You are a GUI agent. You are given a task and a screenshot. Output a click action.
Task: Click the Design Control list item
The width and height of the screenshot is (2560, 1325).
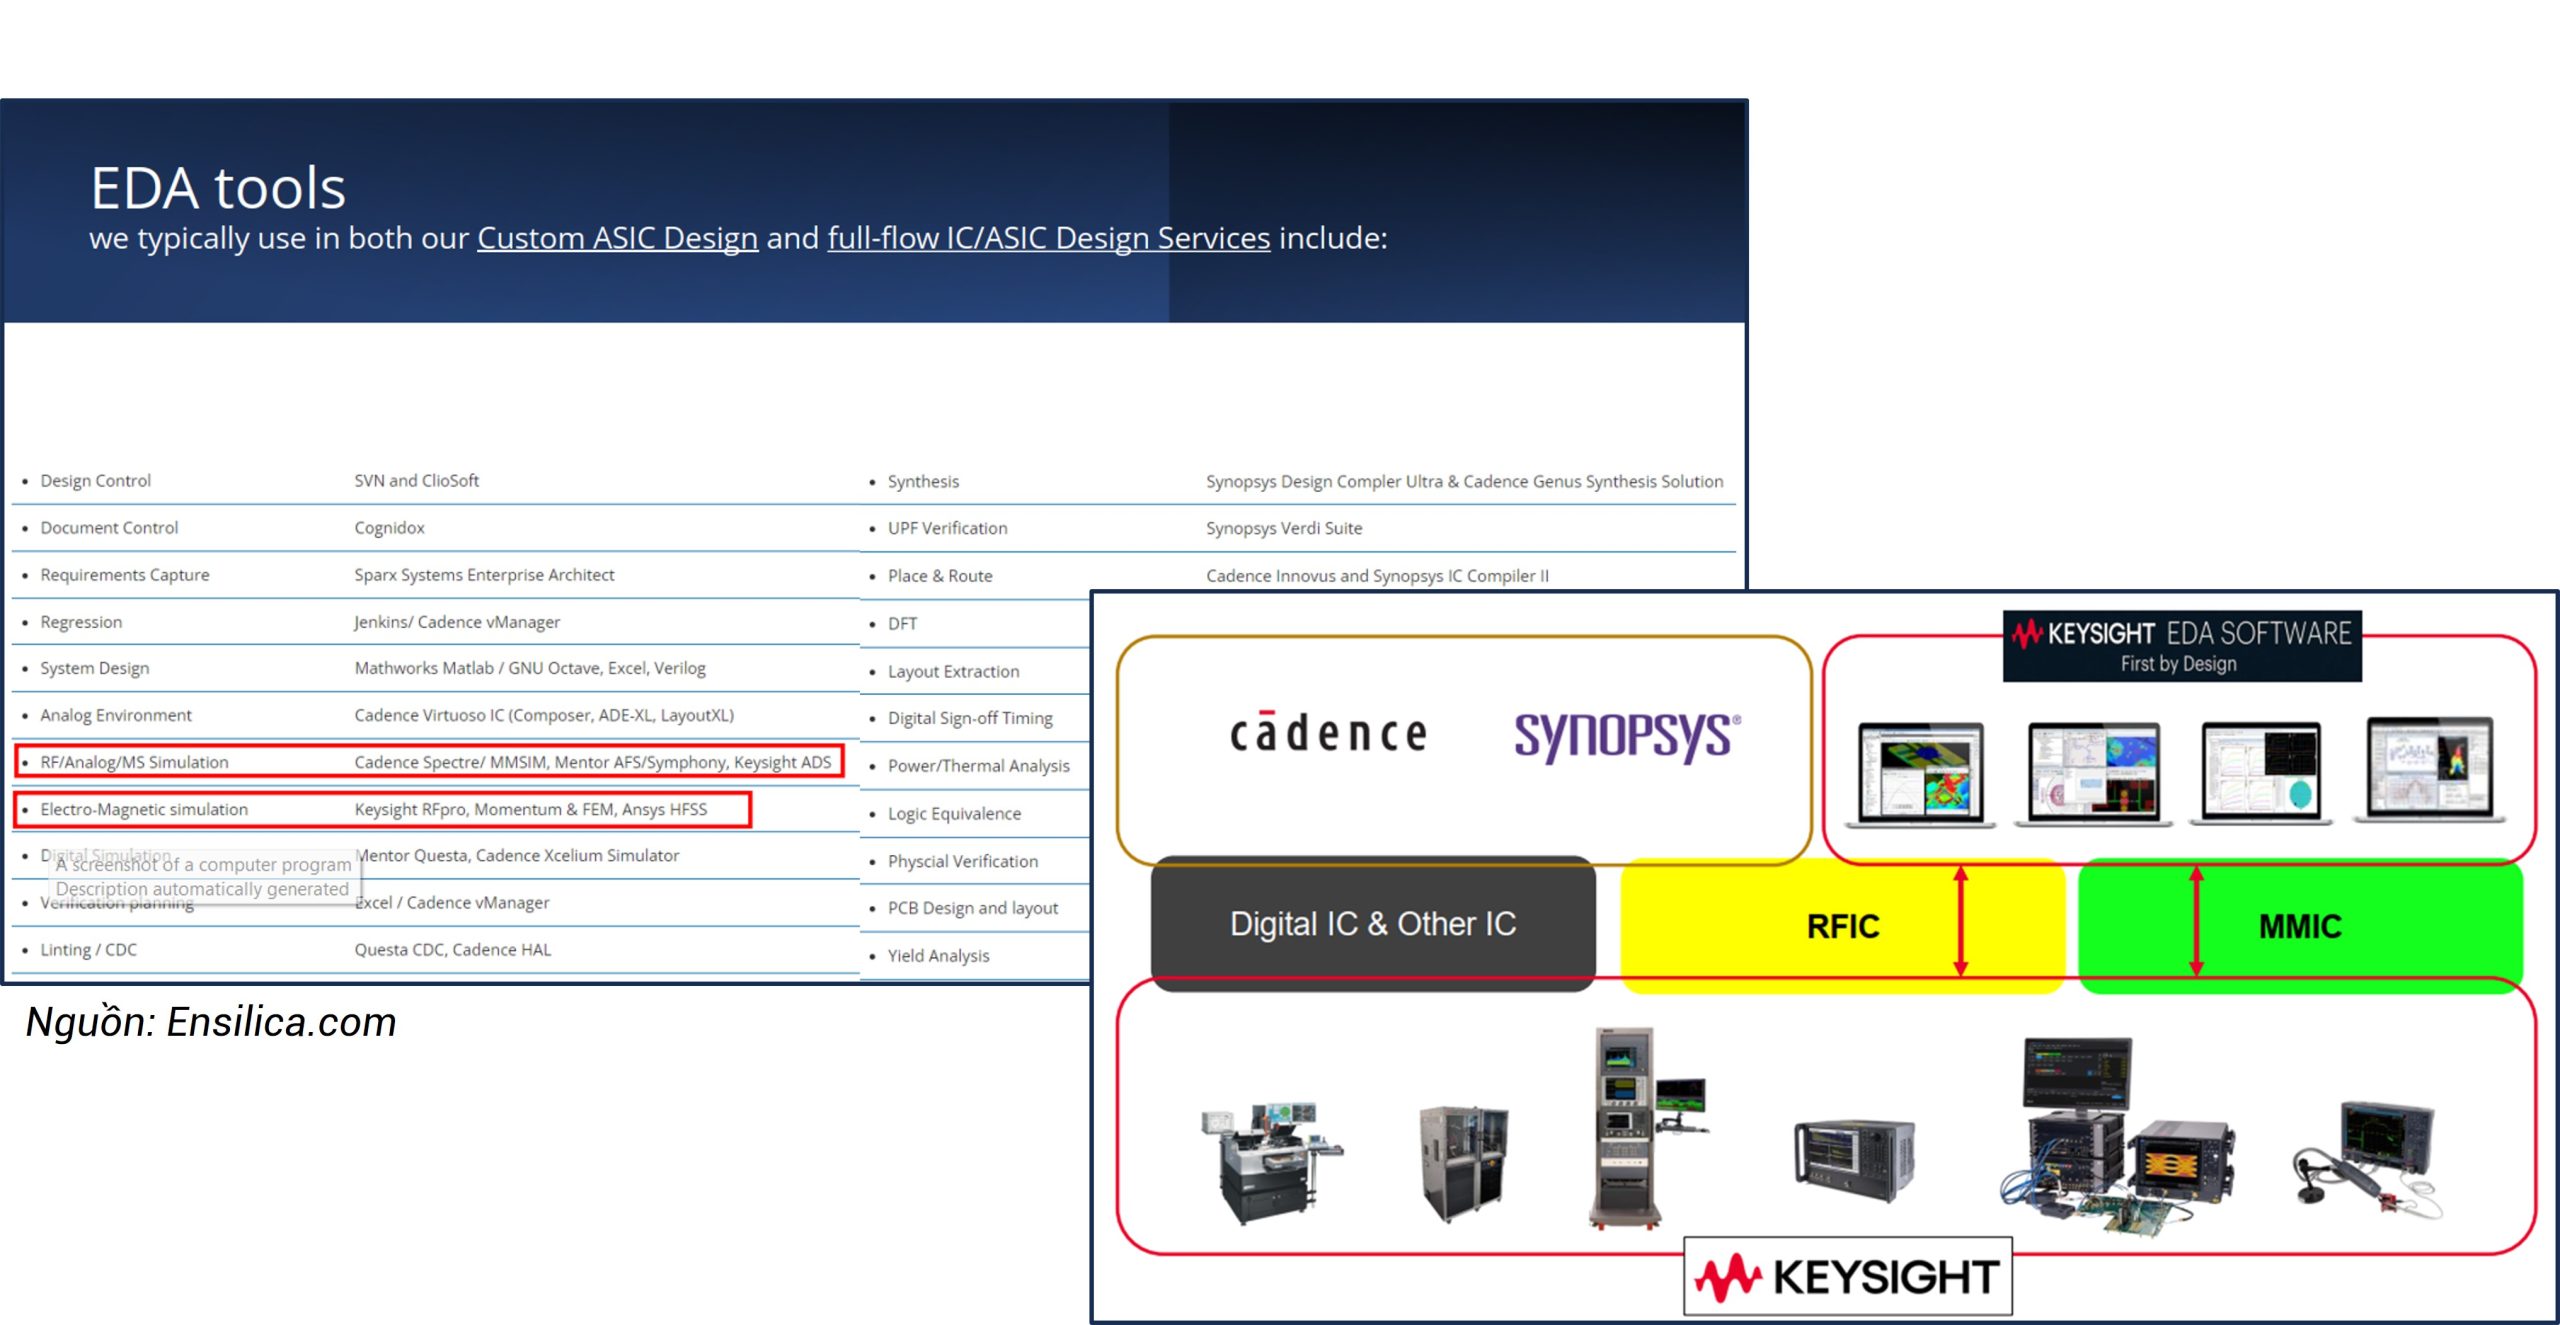pos(95,481)
